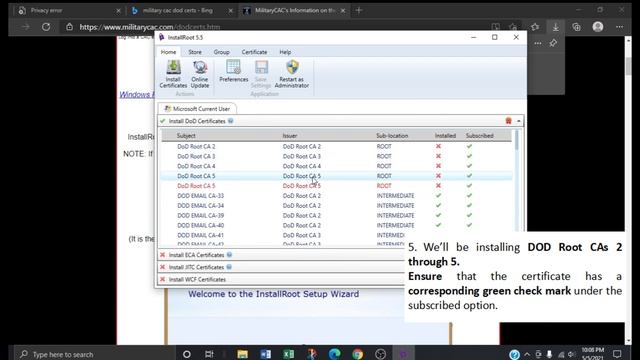The image size is (640, 360).
Task: Collapse the Install DoD Certificates group arrow
Action: point(518,121)
